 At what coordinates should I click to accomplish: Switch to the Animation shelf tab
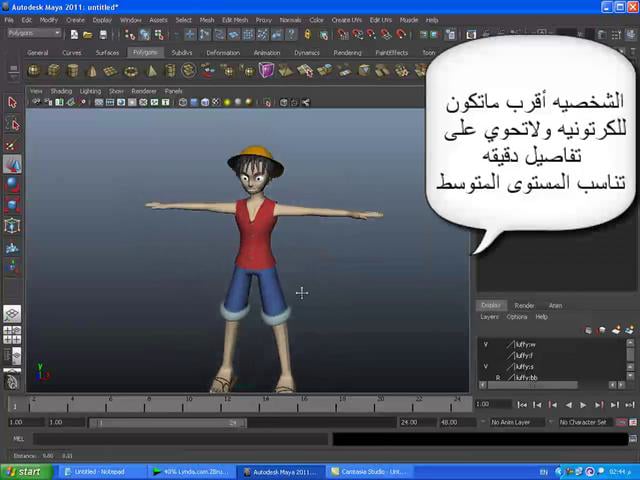coord(267,53)
